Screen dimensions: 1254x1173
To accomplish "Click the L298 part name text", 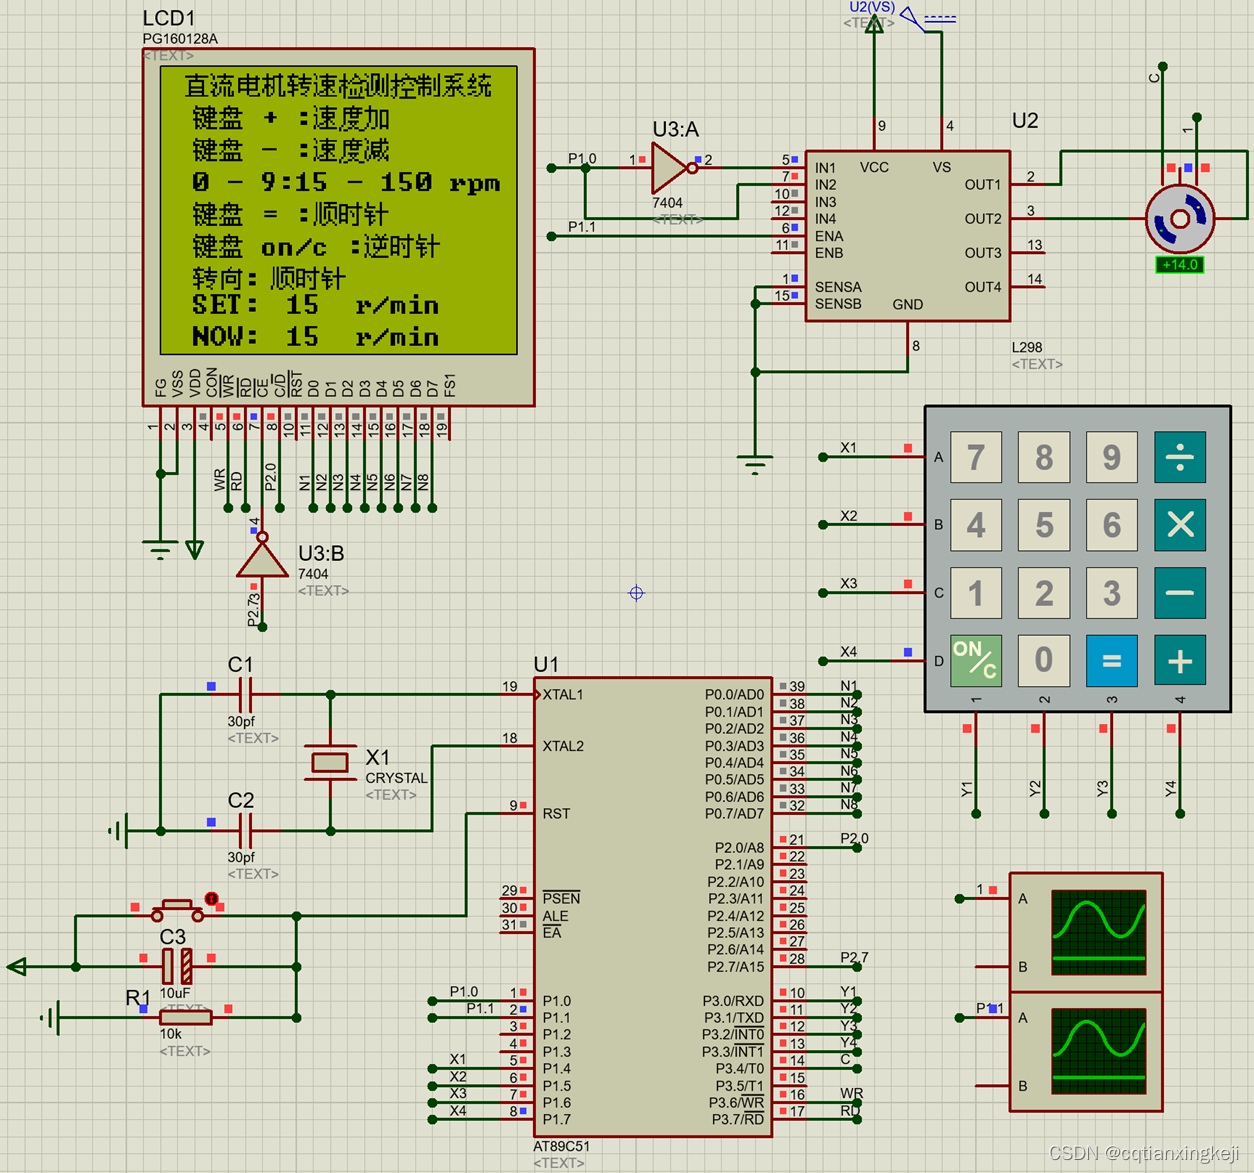I will [x=1027, y=347].
